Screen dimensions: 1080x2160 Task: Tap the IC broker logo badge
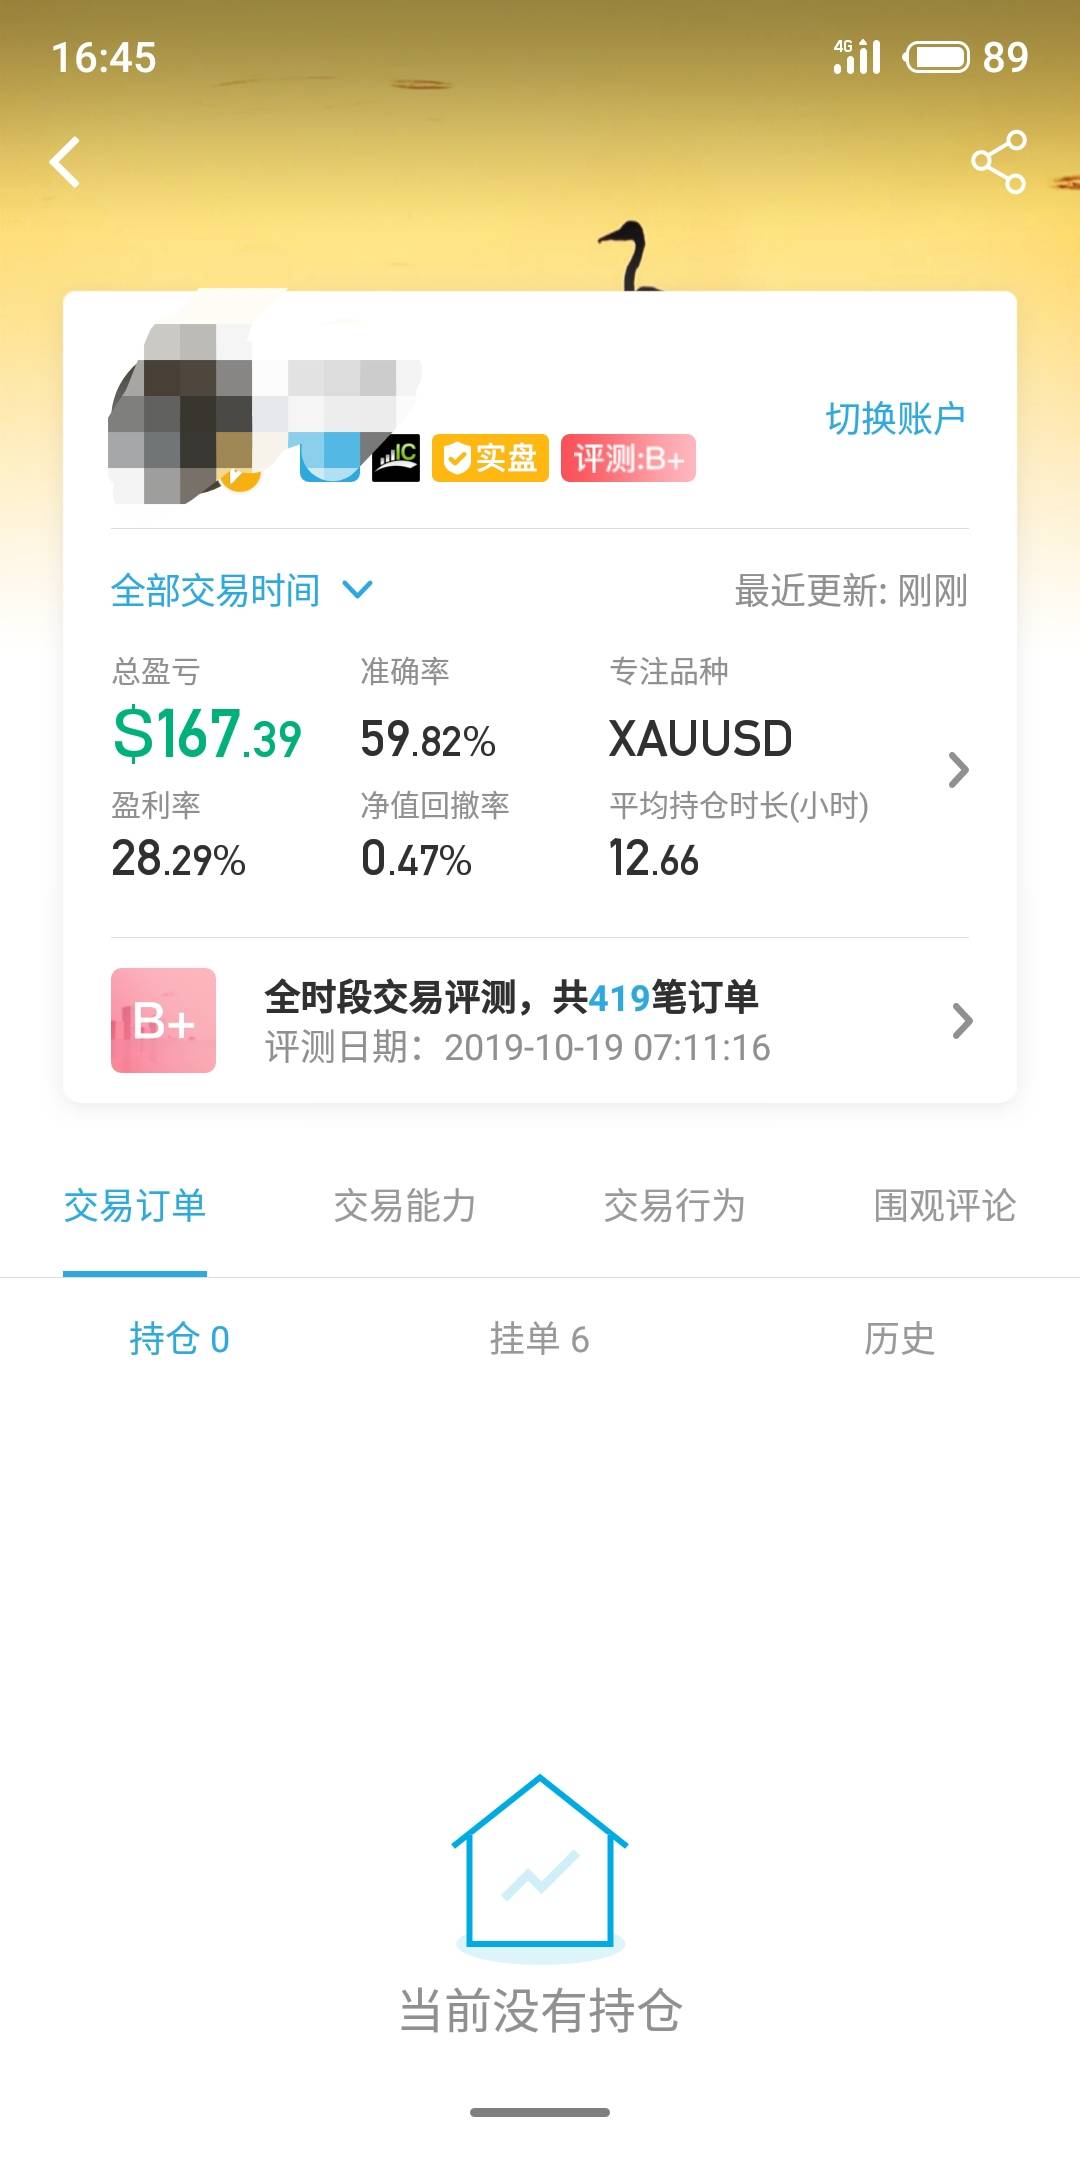[x=396, y=458]
